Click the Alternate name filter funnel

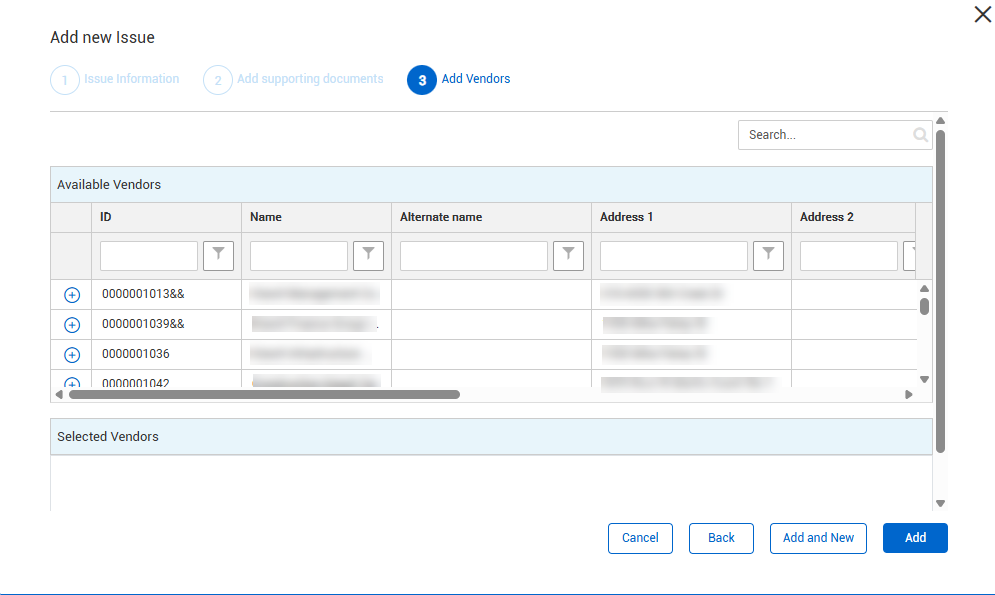[568, 256]
